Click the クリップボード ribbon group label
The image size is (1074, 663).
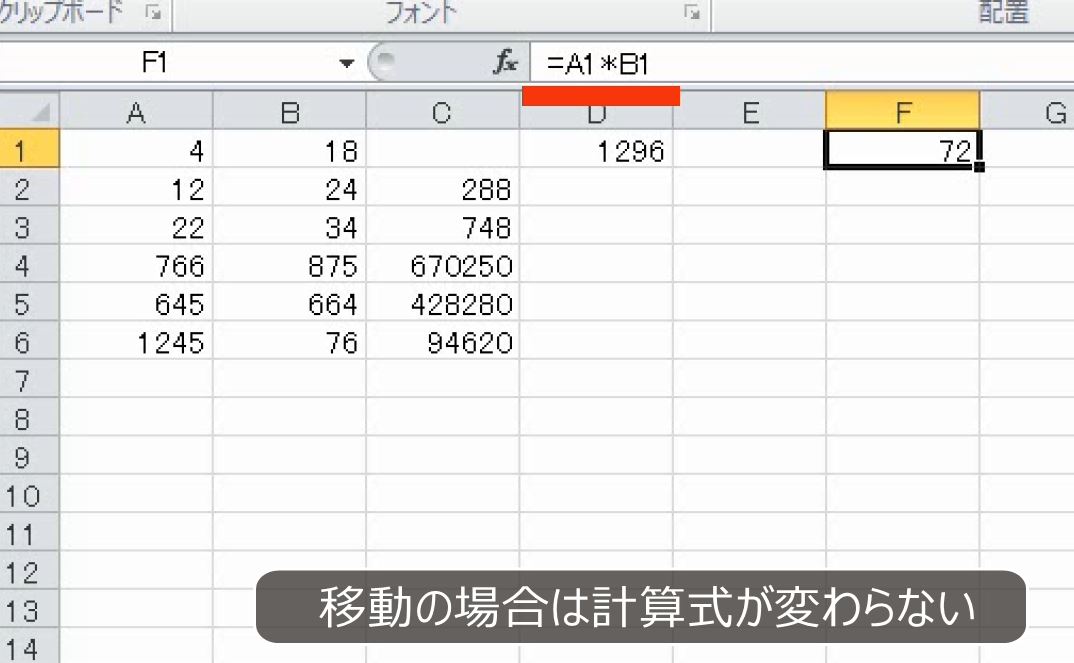tap(60, 13)
